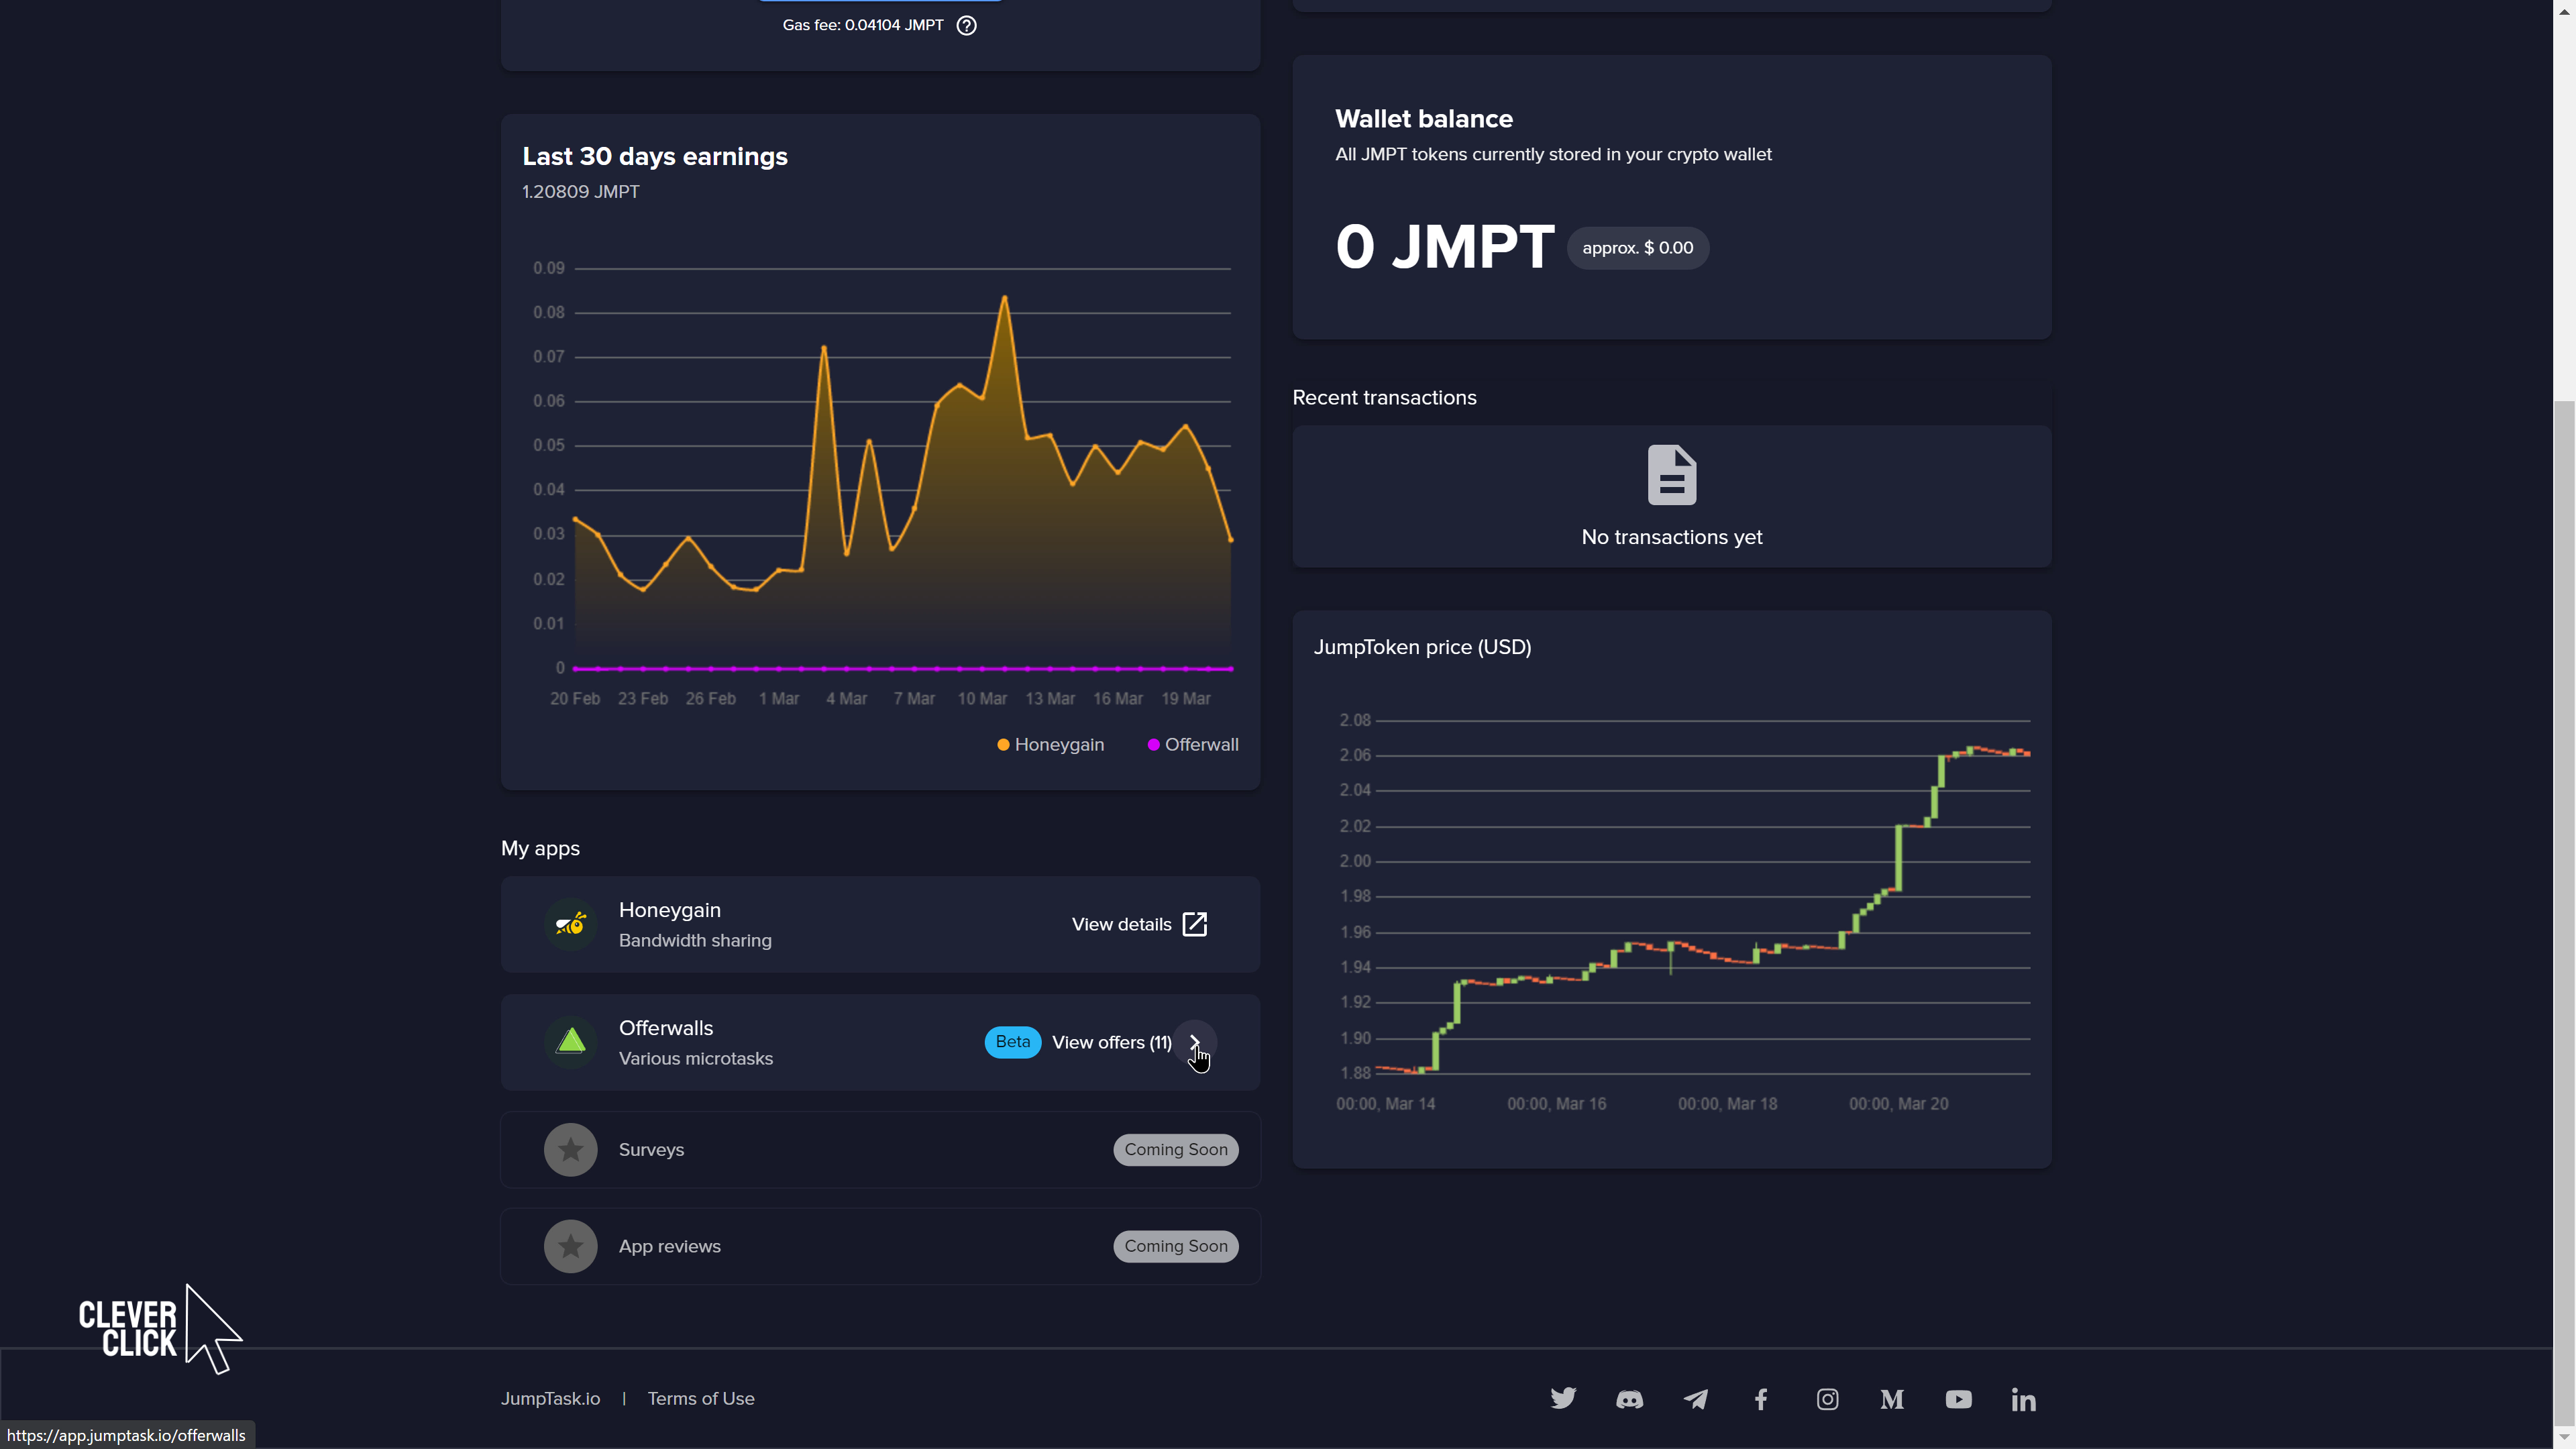The image size is (2576, 1449).
Task: Click the gas fee help question-mark icon
Action: [x=966, y=26]
